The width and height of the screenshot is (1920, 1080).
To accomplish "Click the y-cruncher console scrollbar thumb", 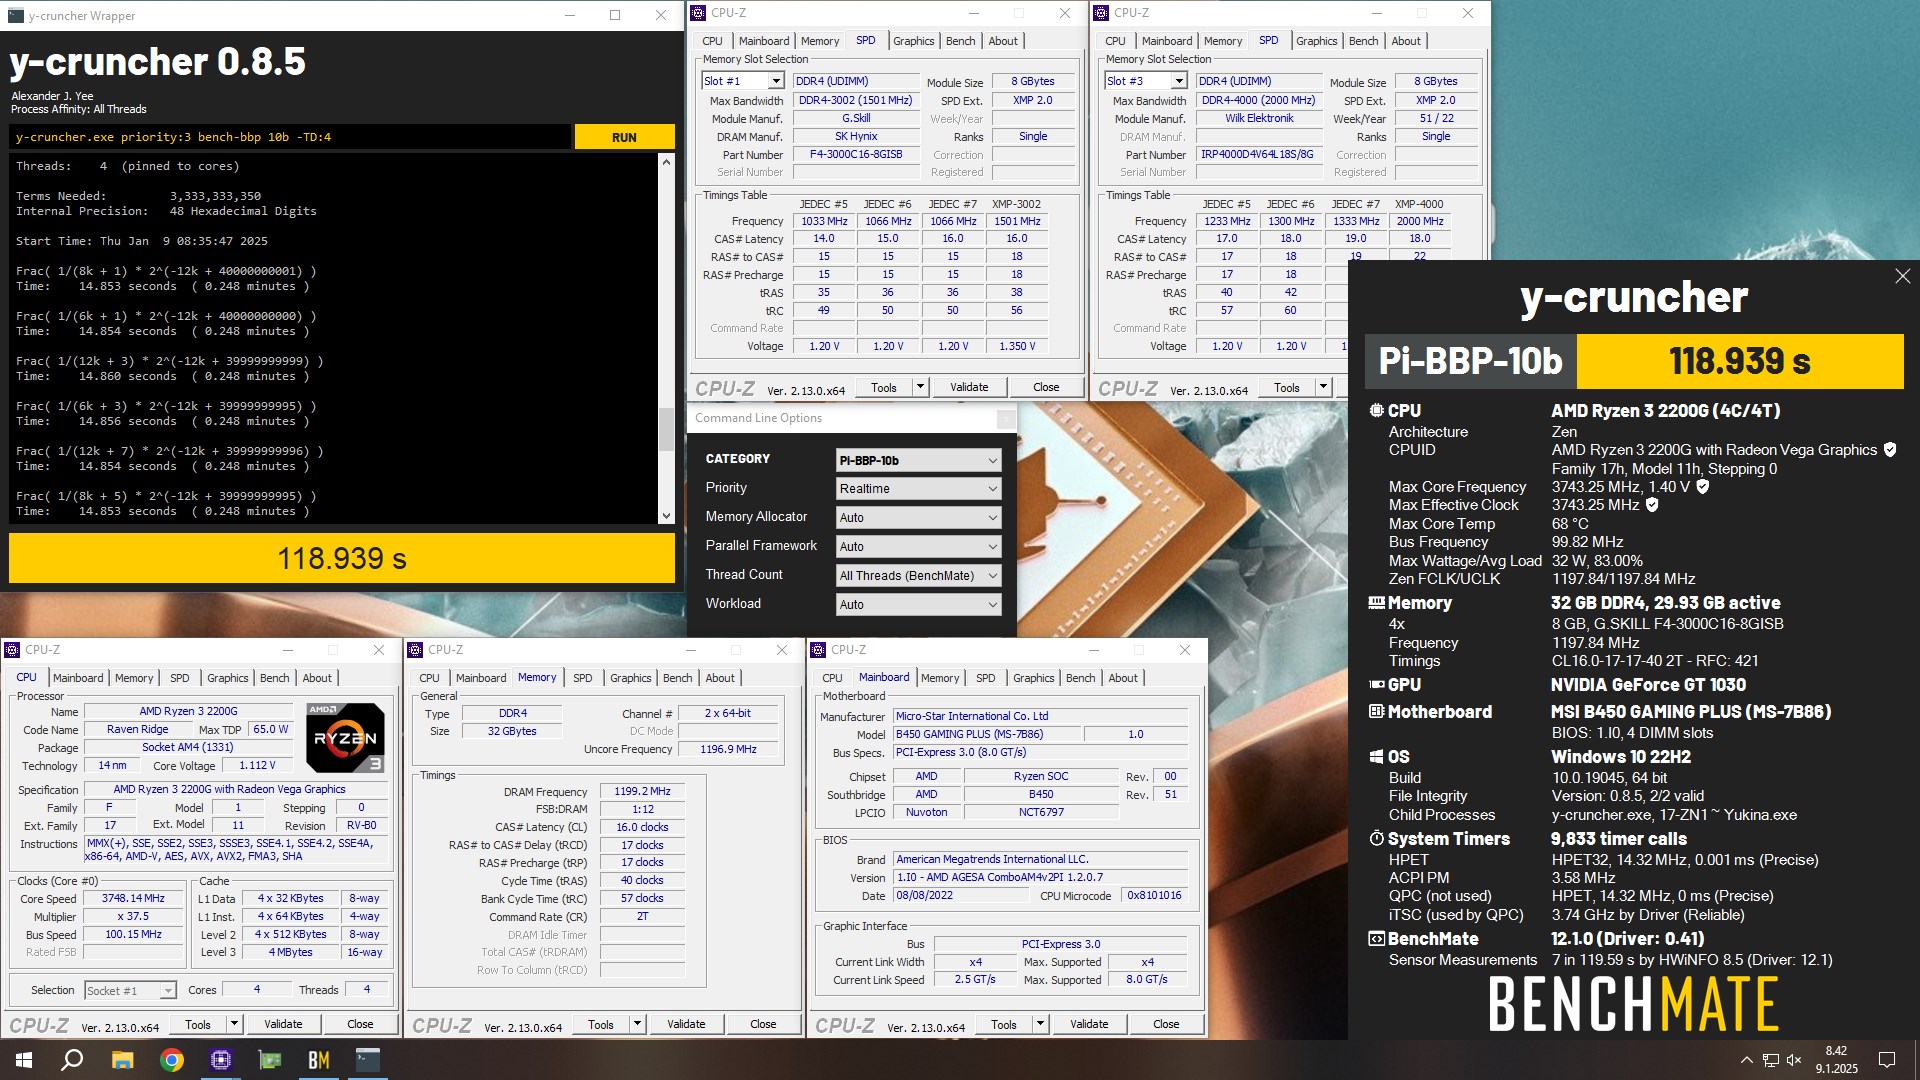I will tap(666, 430).
